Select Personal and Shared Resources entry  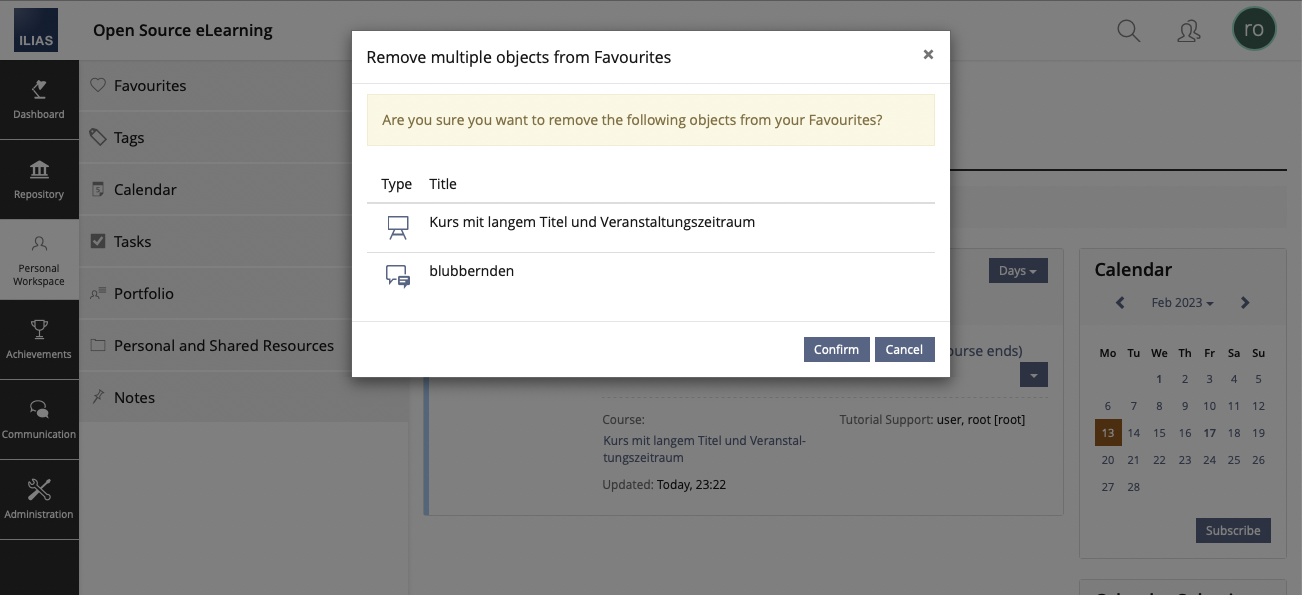click(224, 346)
